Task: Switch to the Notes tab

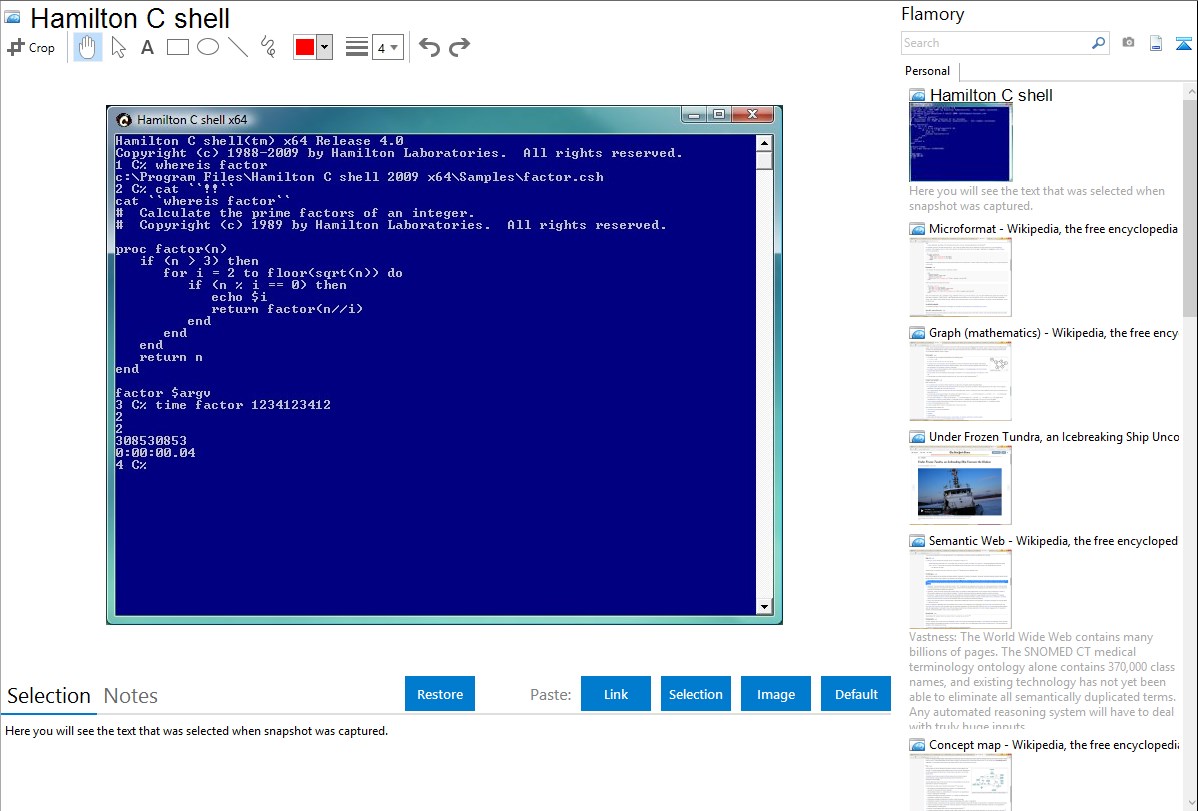Action: 131,696
